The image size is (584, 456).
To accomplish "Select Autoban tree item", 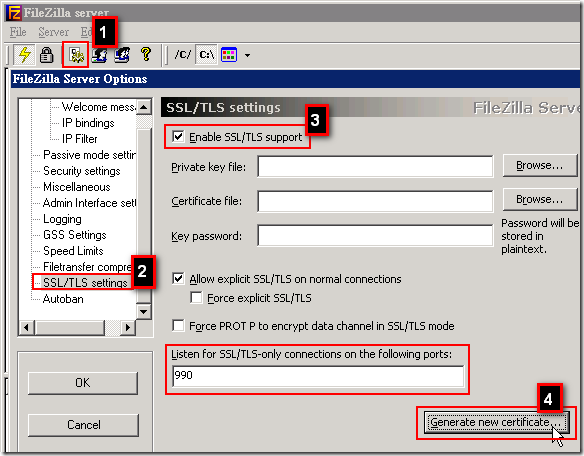I will [x=63, y=299].
